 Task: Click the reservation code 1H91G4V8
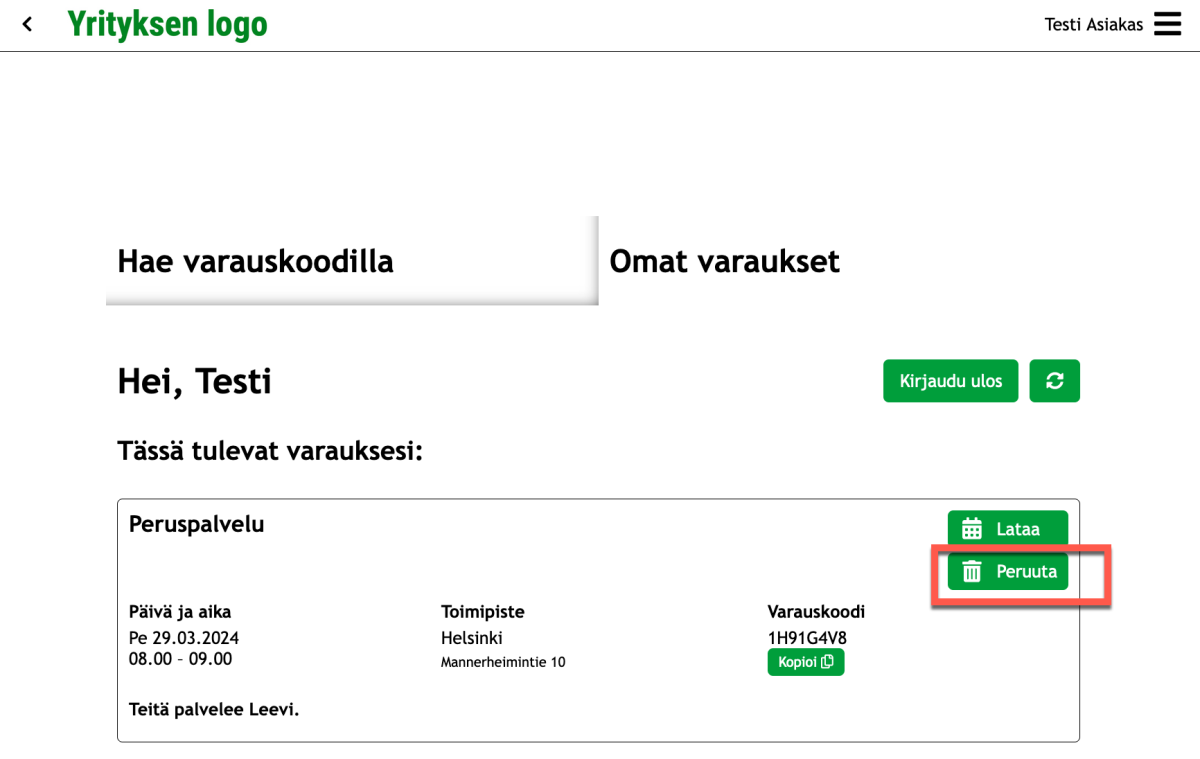[807, 638]
